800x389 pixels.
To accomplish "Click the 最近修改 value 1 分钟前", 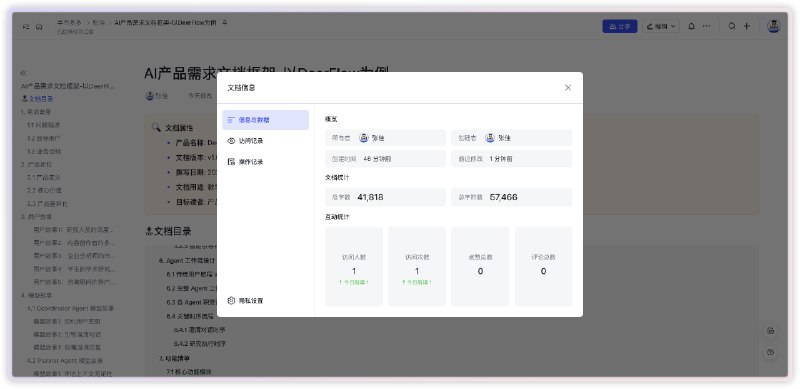I will pos(501,159).
